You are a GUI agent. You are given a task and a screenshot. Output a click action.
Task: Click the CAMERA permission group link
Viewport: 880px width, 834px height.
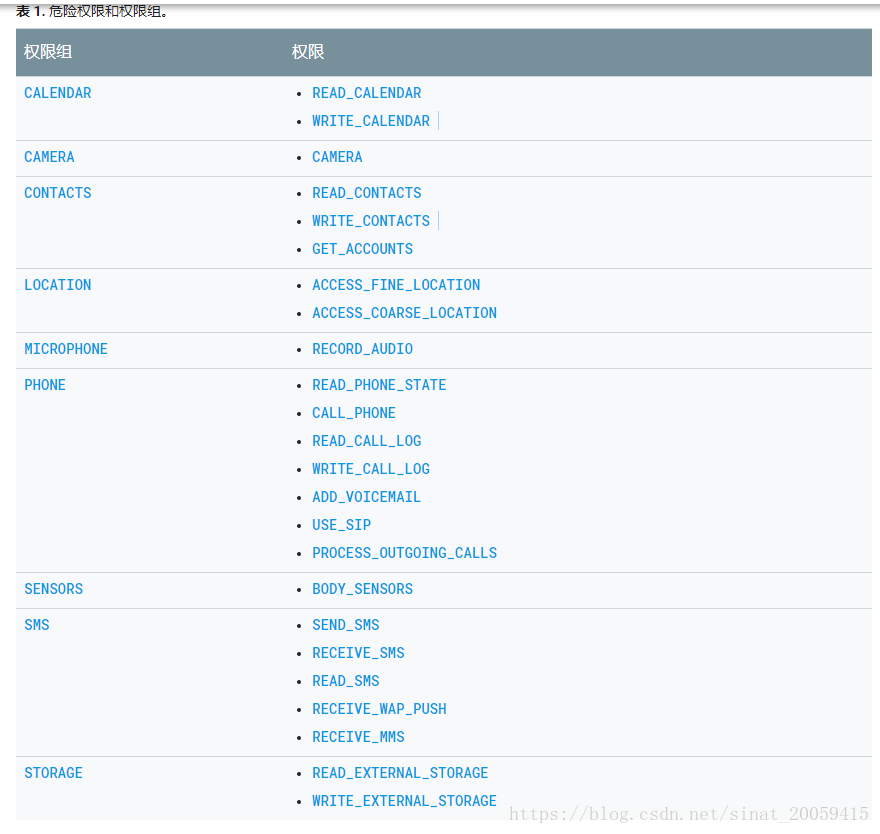pyautogui.click(x=49, y=157)
